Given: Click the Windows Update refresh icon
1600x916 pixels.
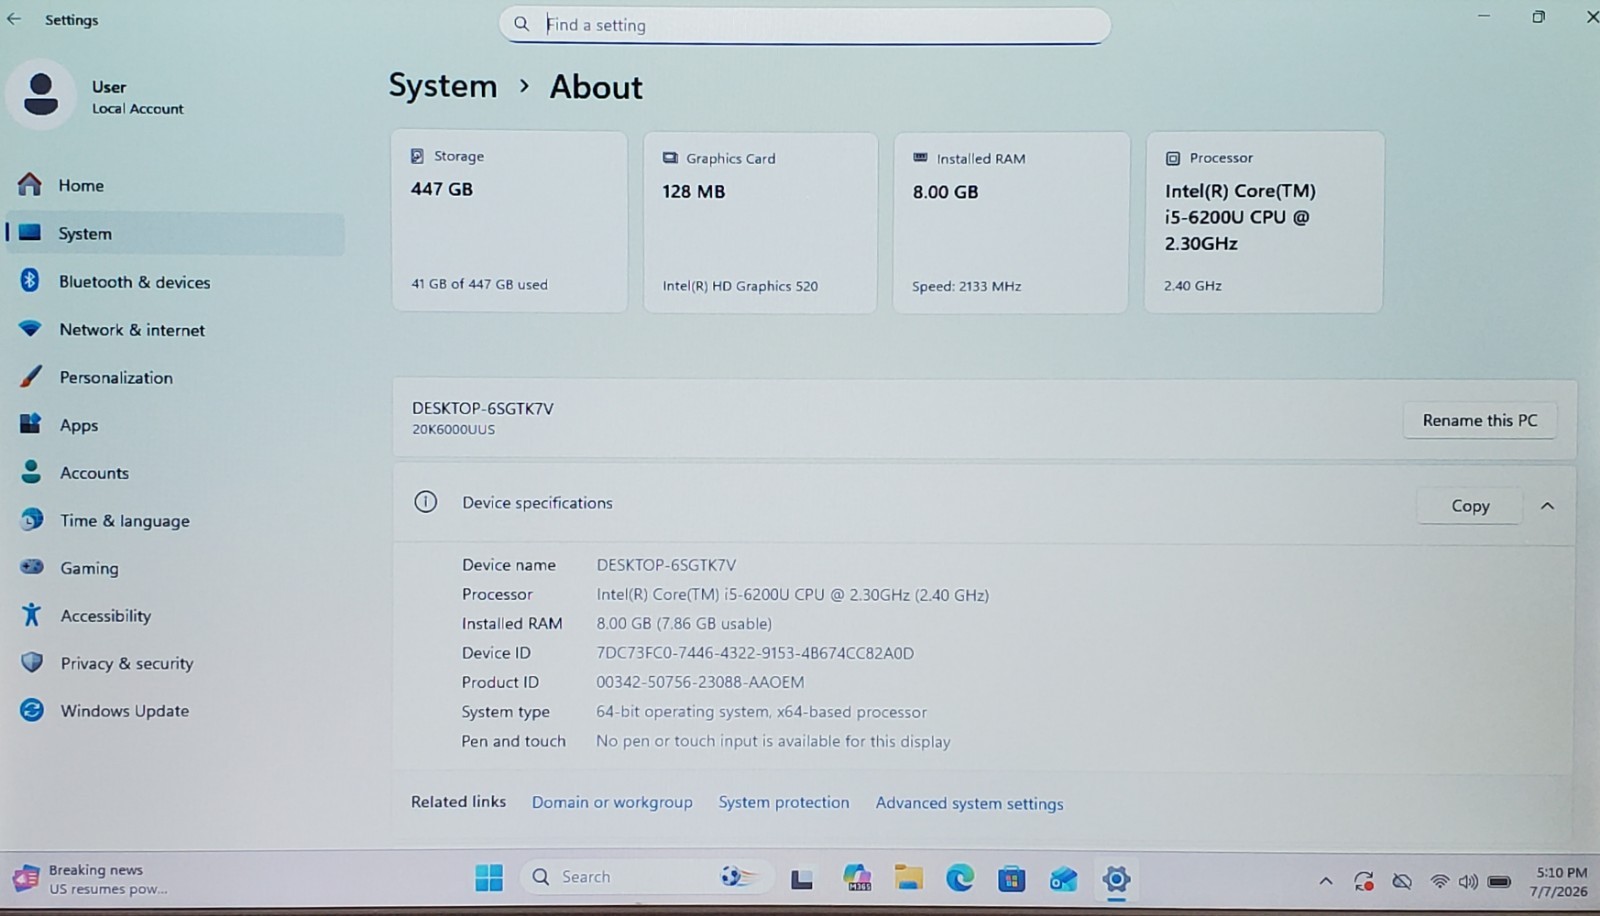Looking at the screenshot, I should [32, 710].
